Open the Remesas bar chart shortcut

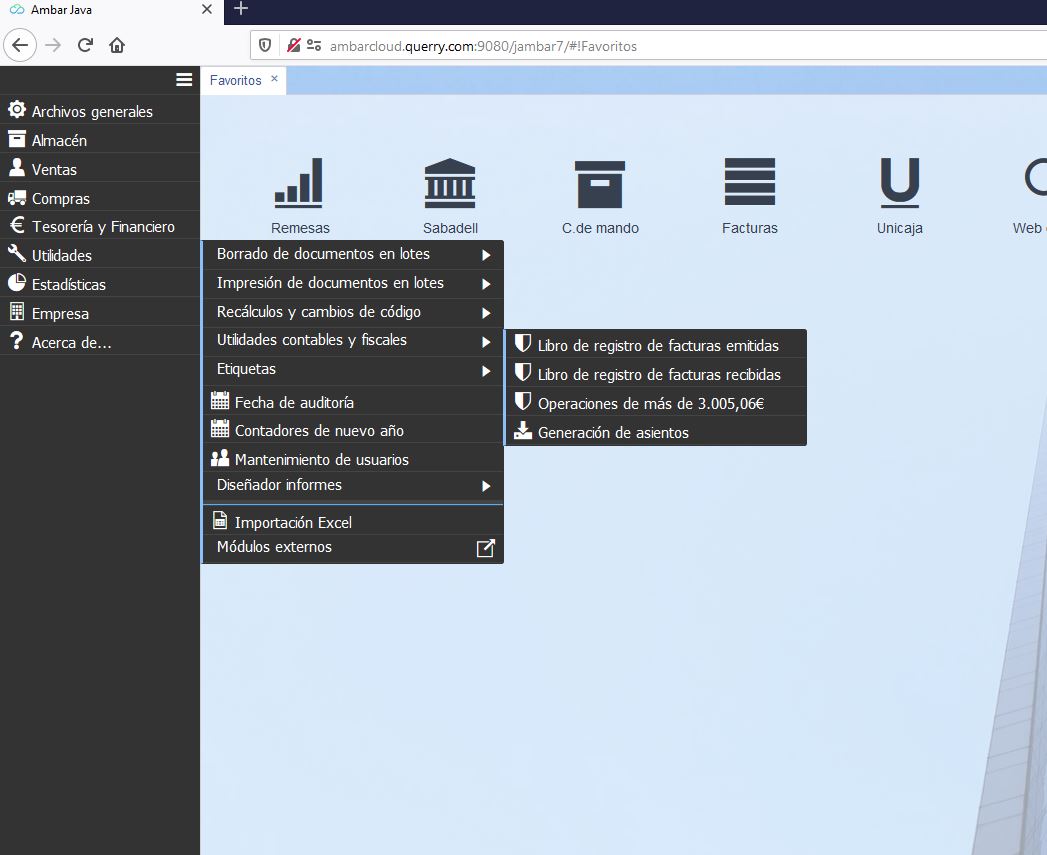coord(299,184)
